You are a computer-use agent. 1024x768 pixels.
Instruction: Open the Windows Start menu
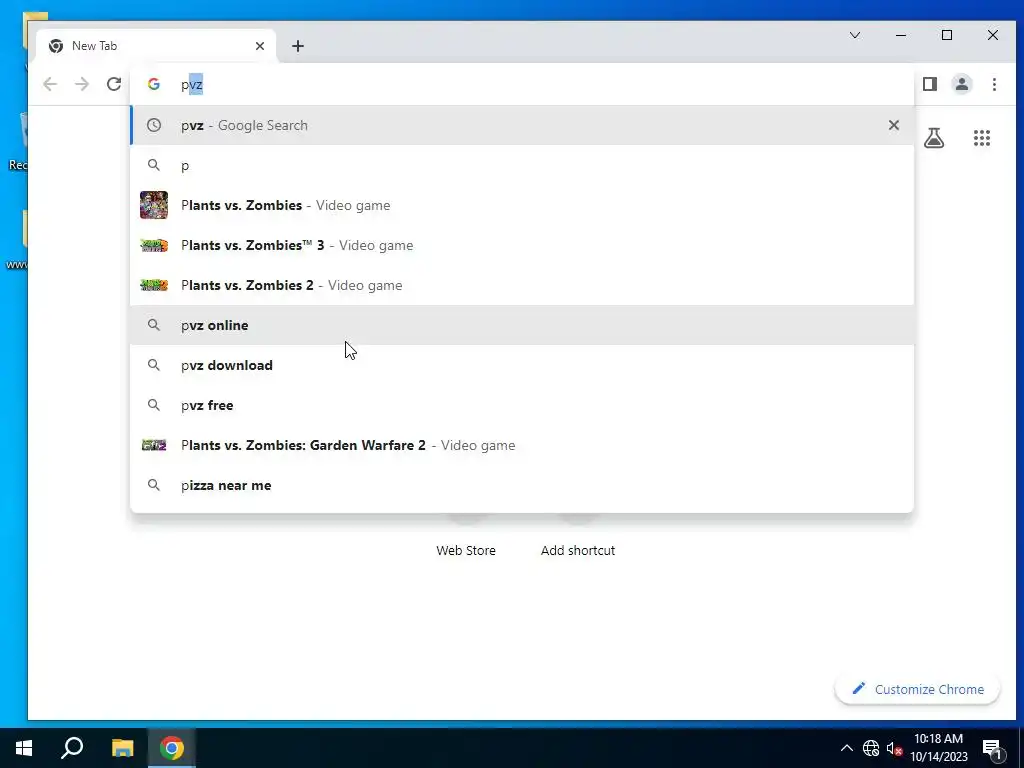click(x=24, y=748)
